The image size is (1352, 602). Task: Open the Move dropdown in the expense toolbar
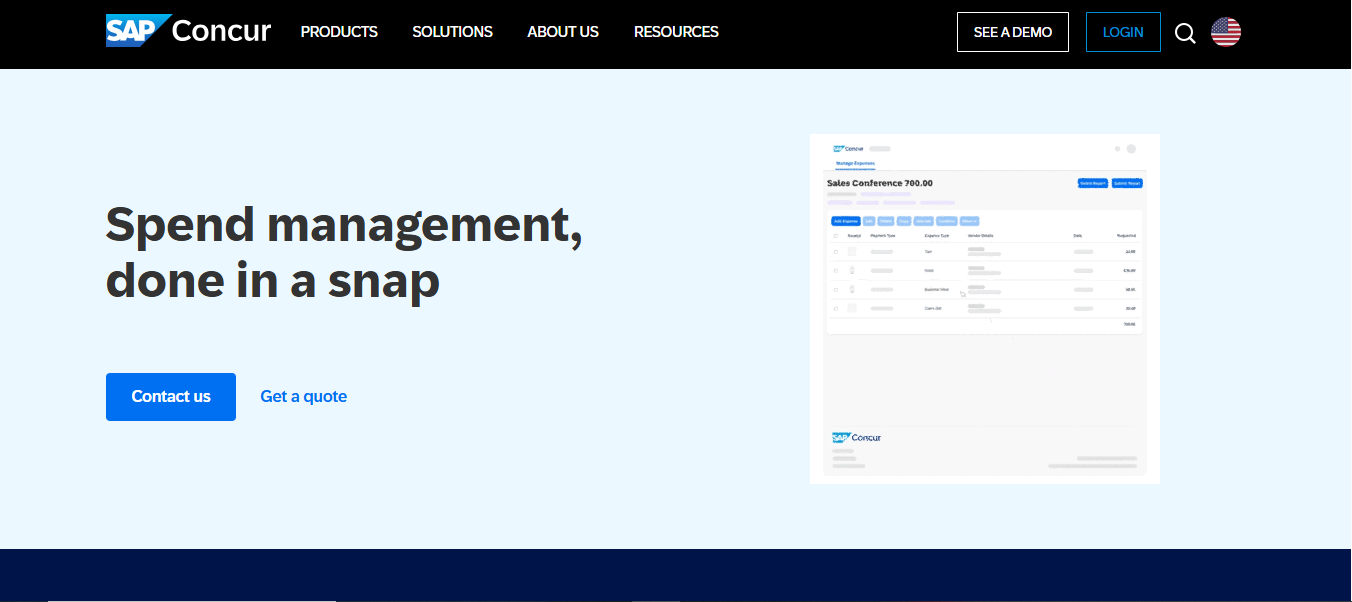coord(969,221)
